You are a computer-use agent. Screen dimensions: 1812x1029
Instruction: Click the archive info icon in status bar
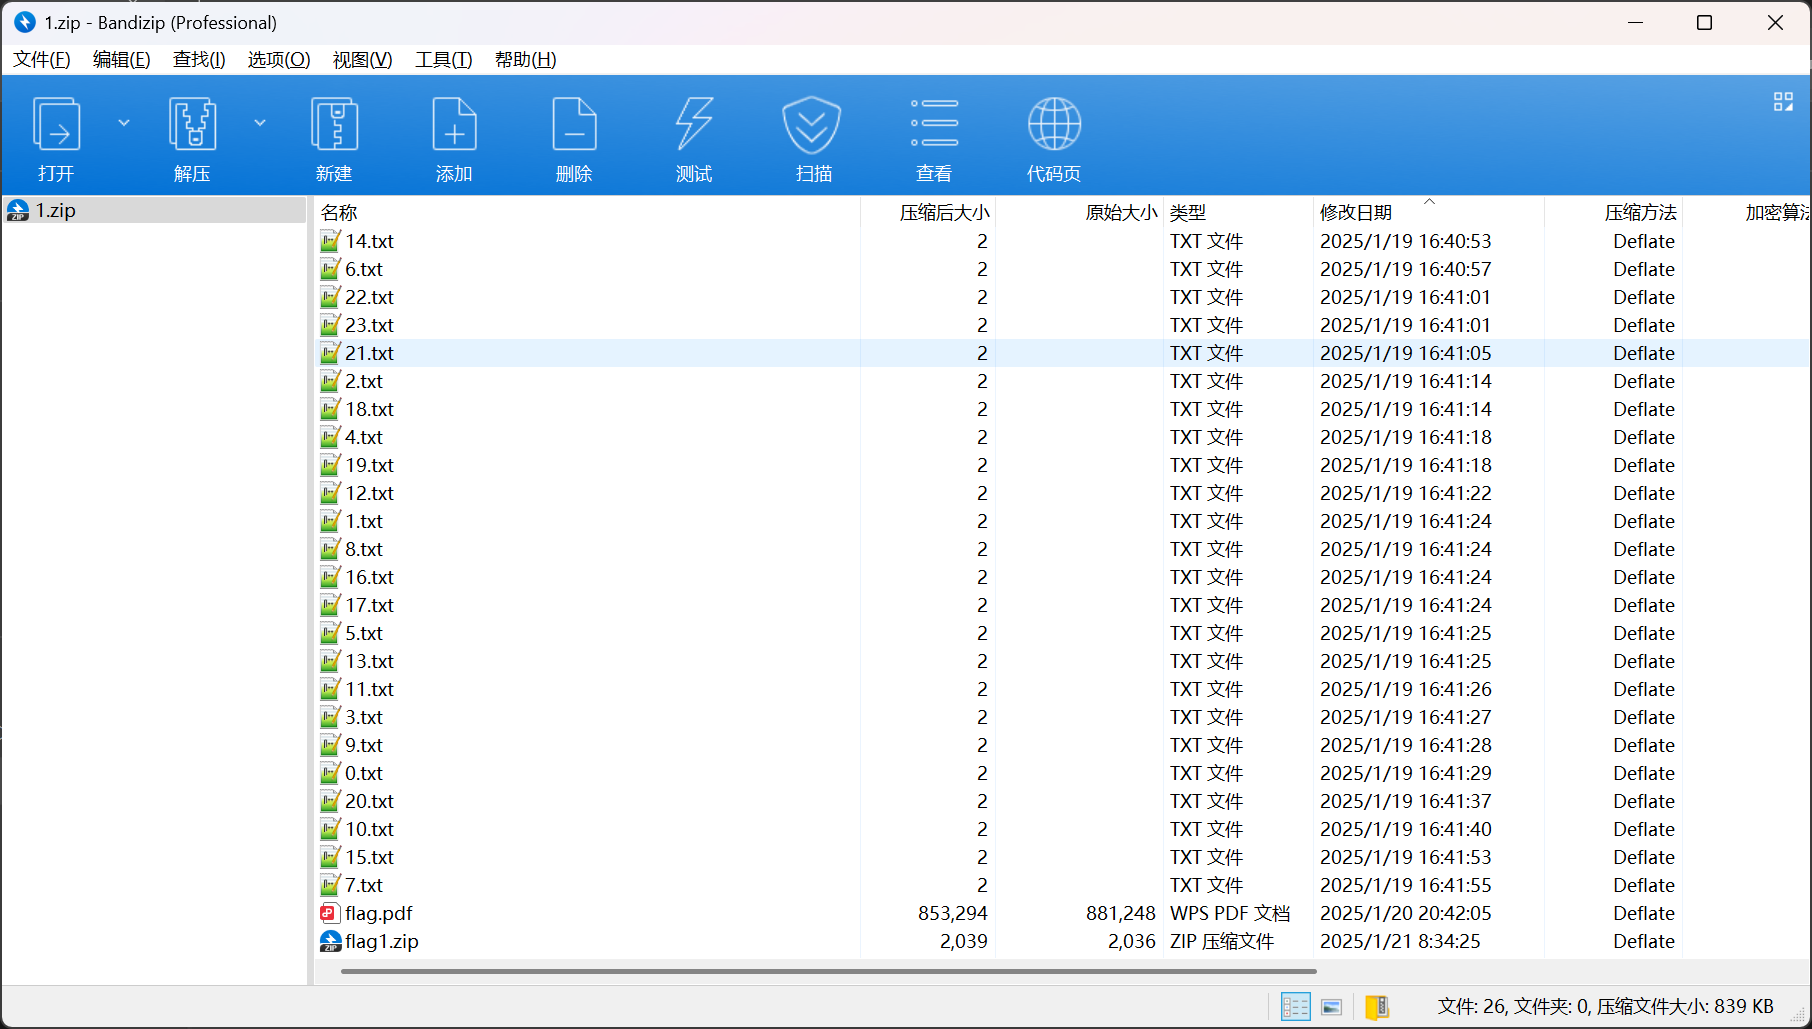[1377, 1007]
